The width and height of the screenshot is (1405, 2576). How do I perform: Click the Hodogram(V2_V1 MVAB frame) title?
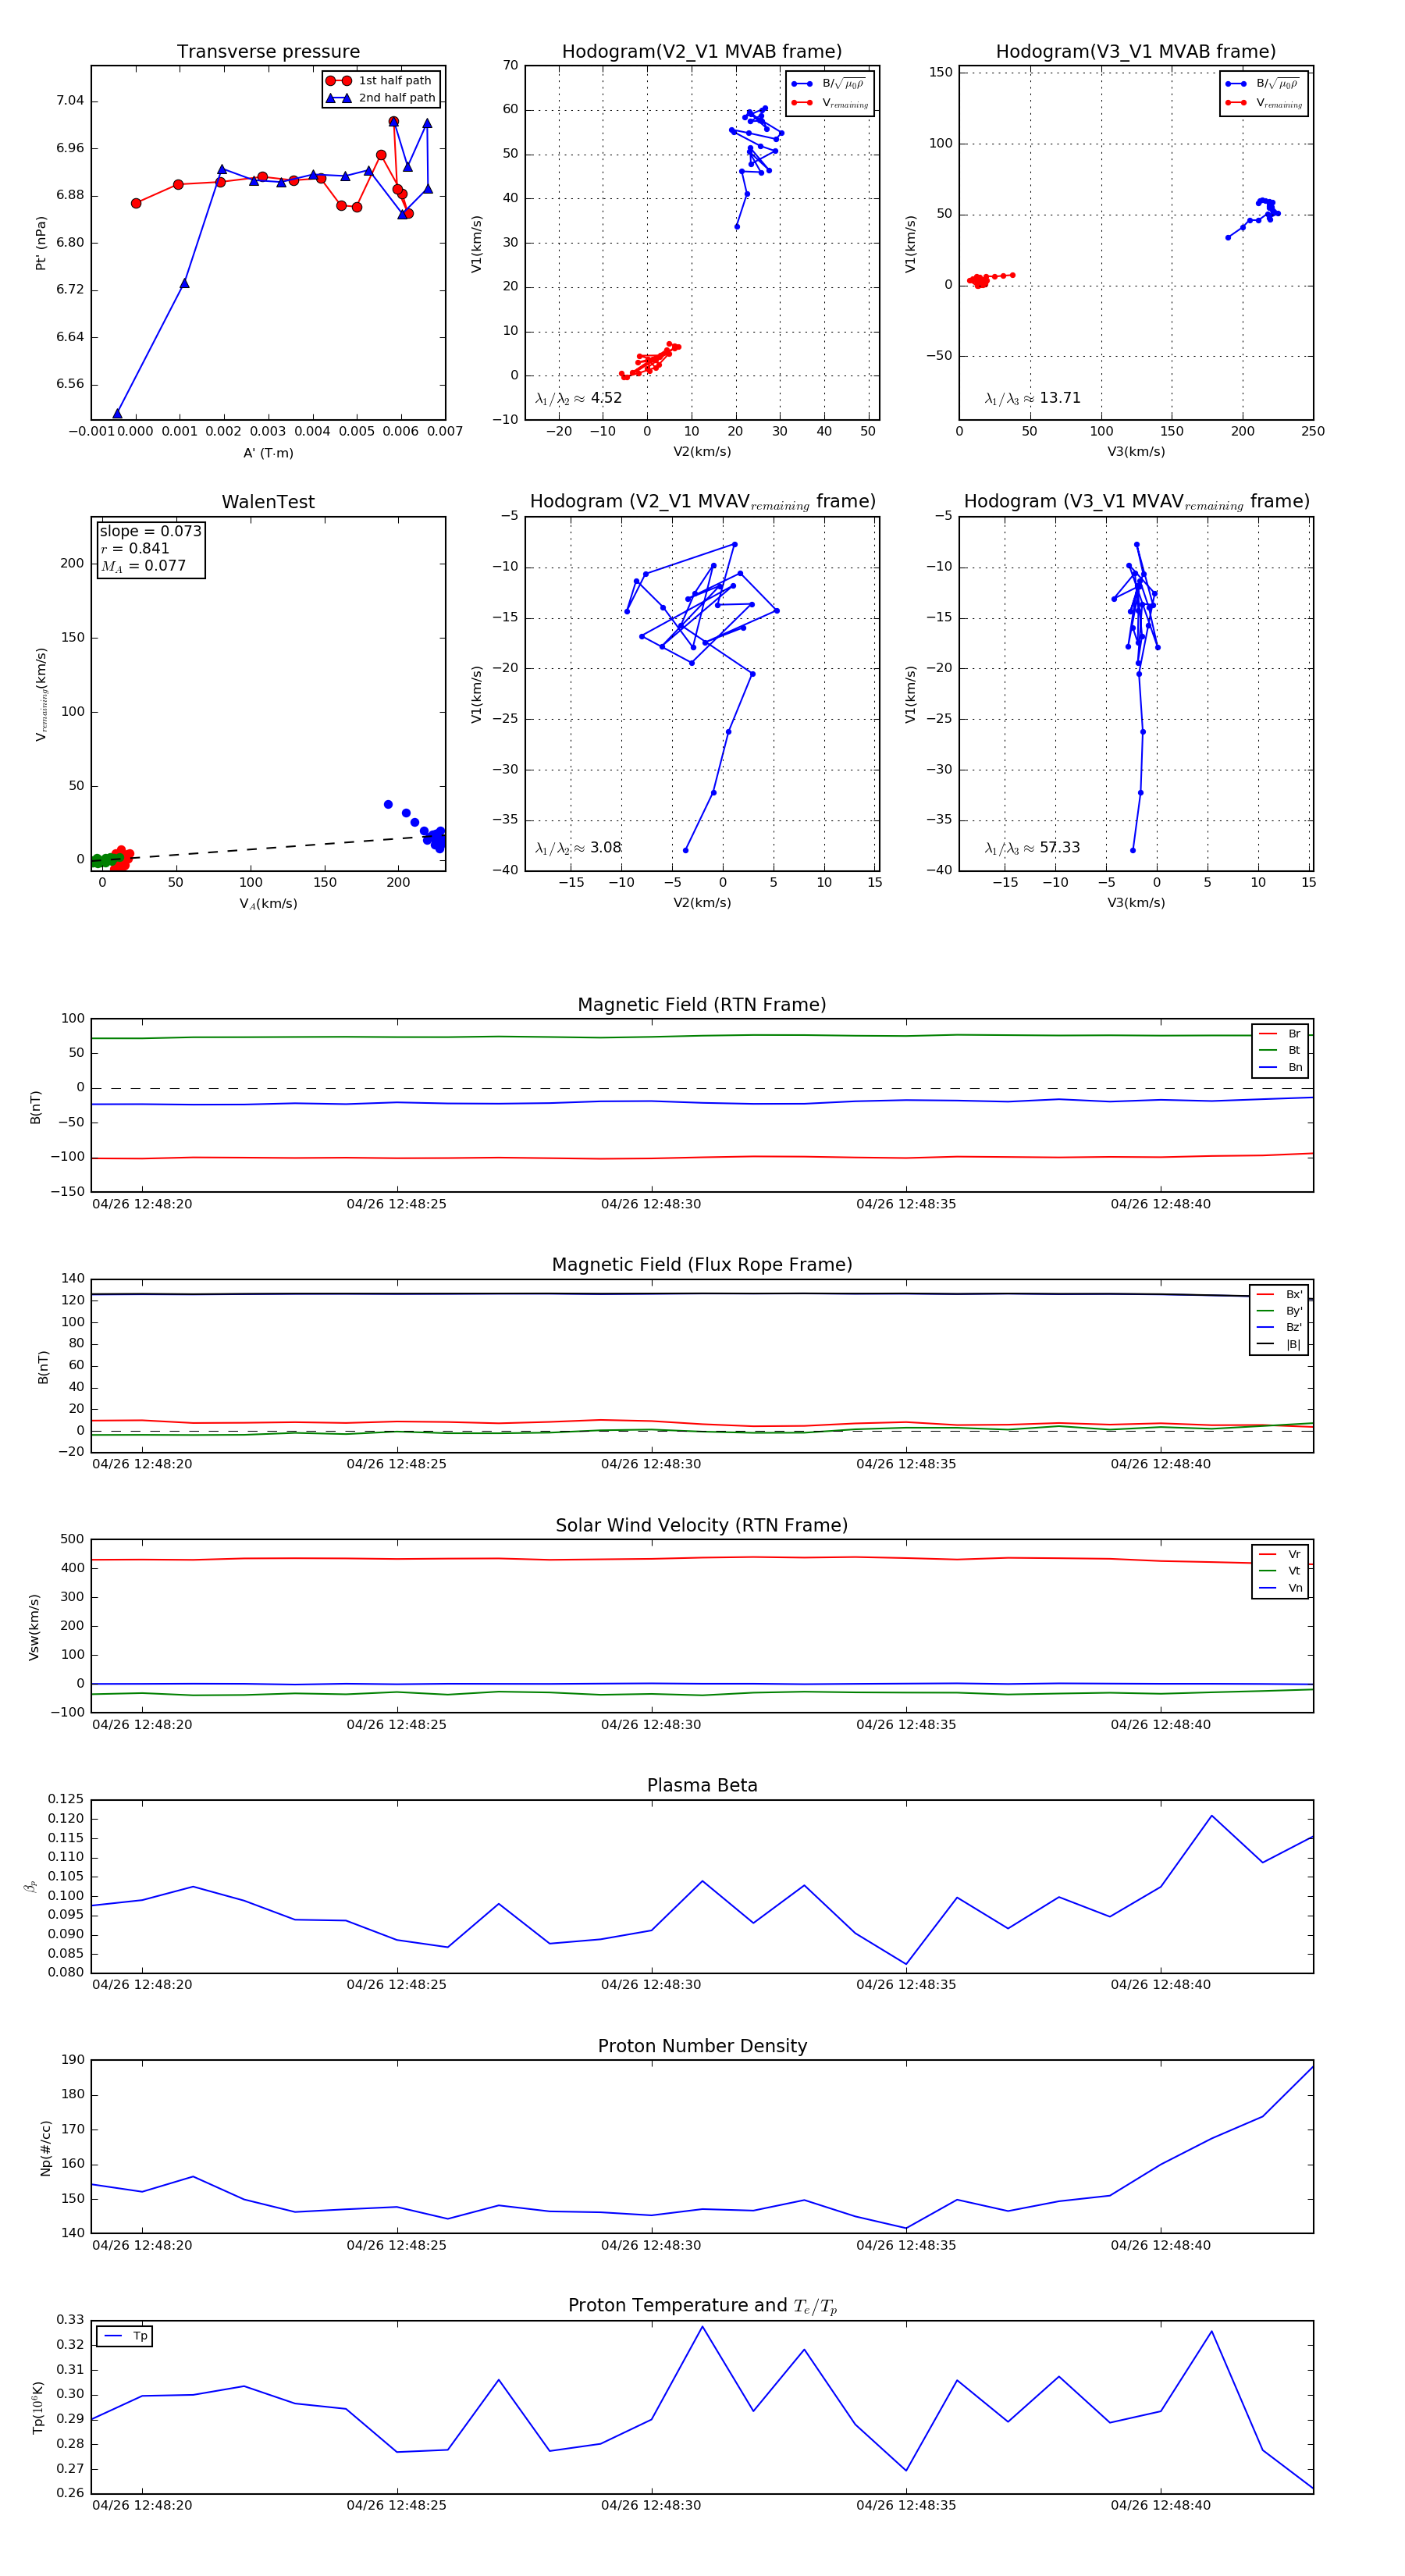(702, 52)
